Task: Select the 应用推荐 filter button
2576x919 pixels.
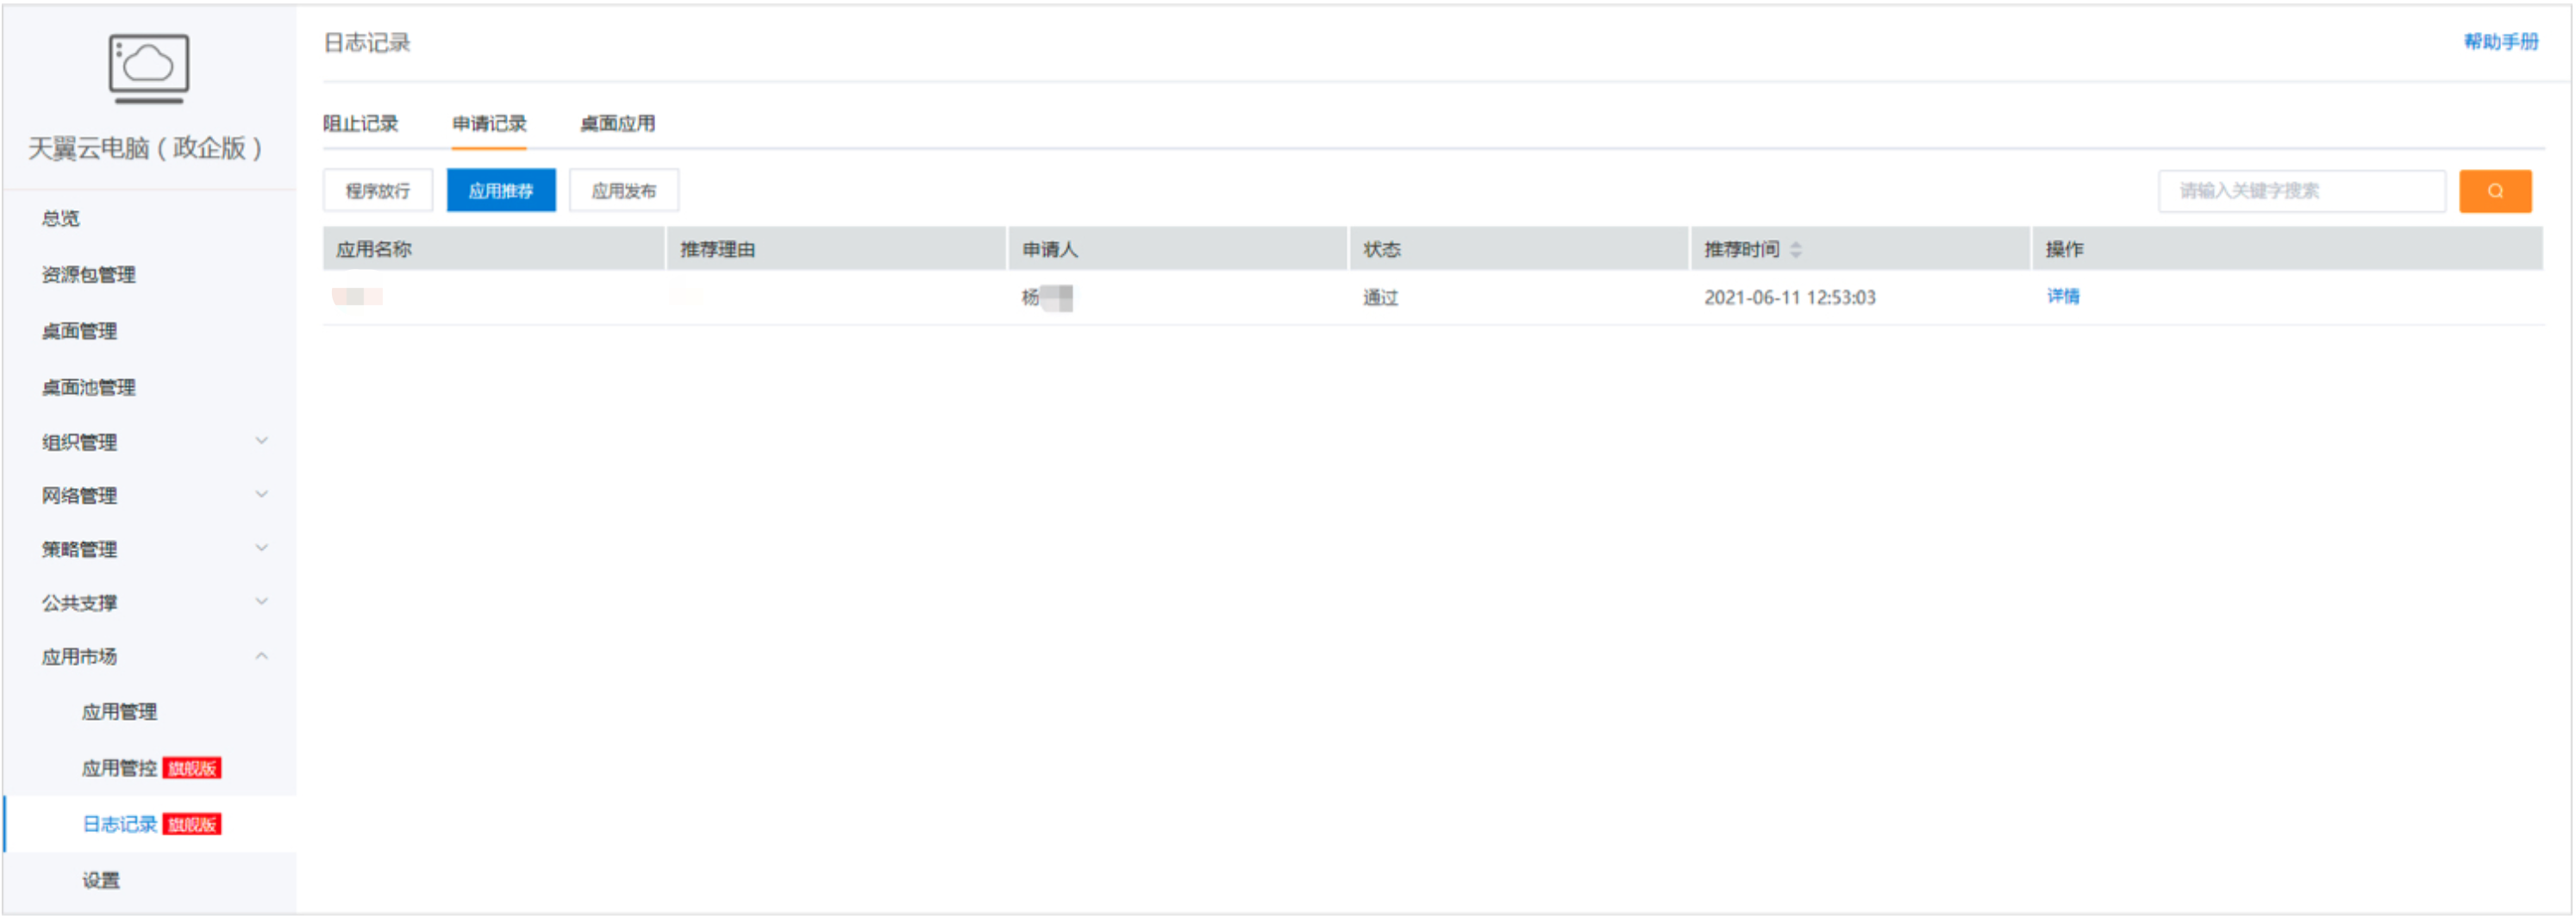Action: tap(501, 190)
